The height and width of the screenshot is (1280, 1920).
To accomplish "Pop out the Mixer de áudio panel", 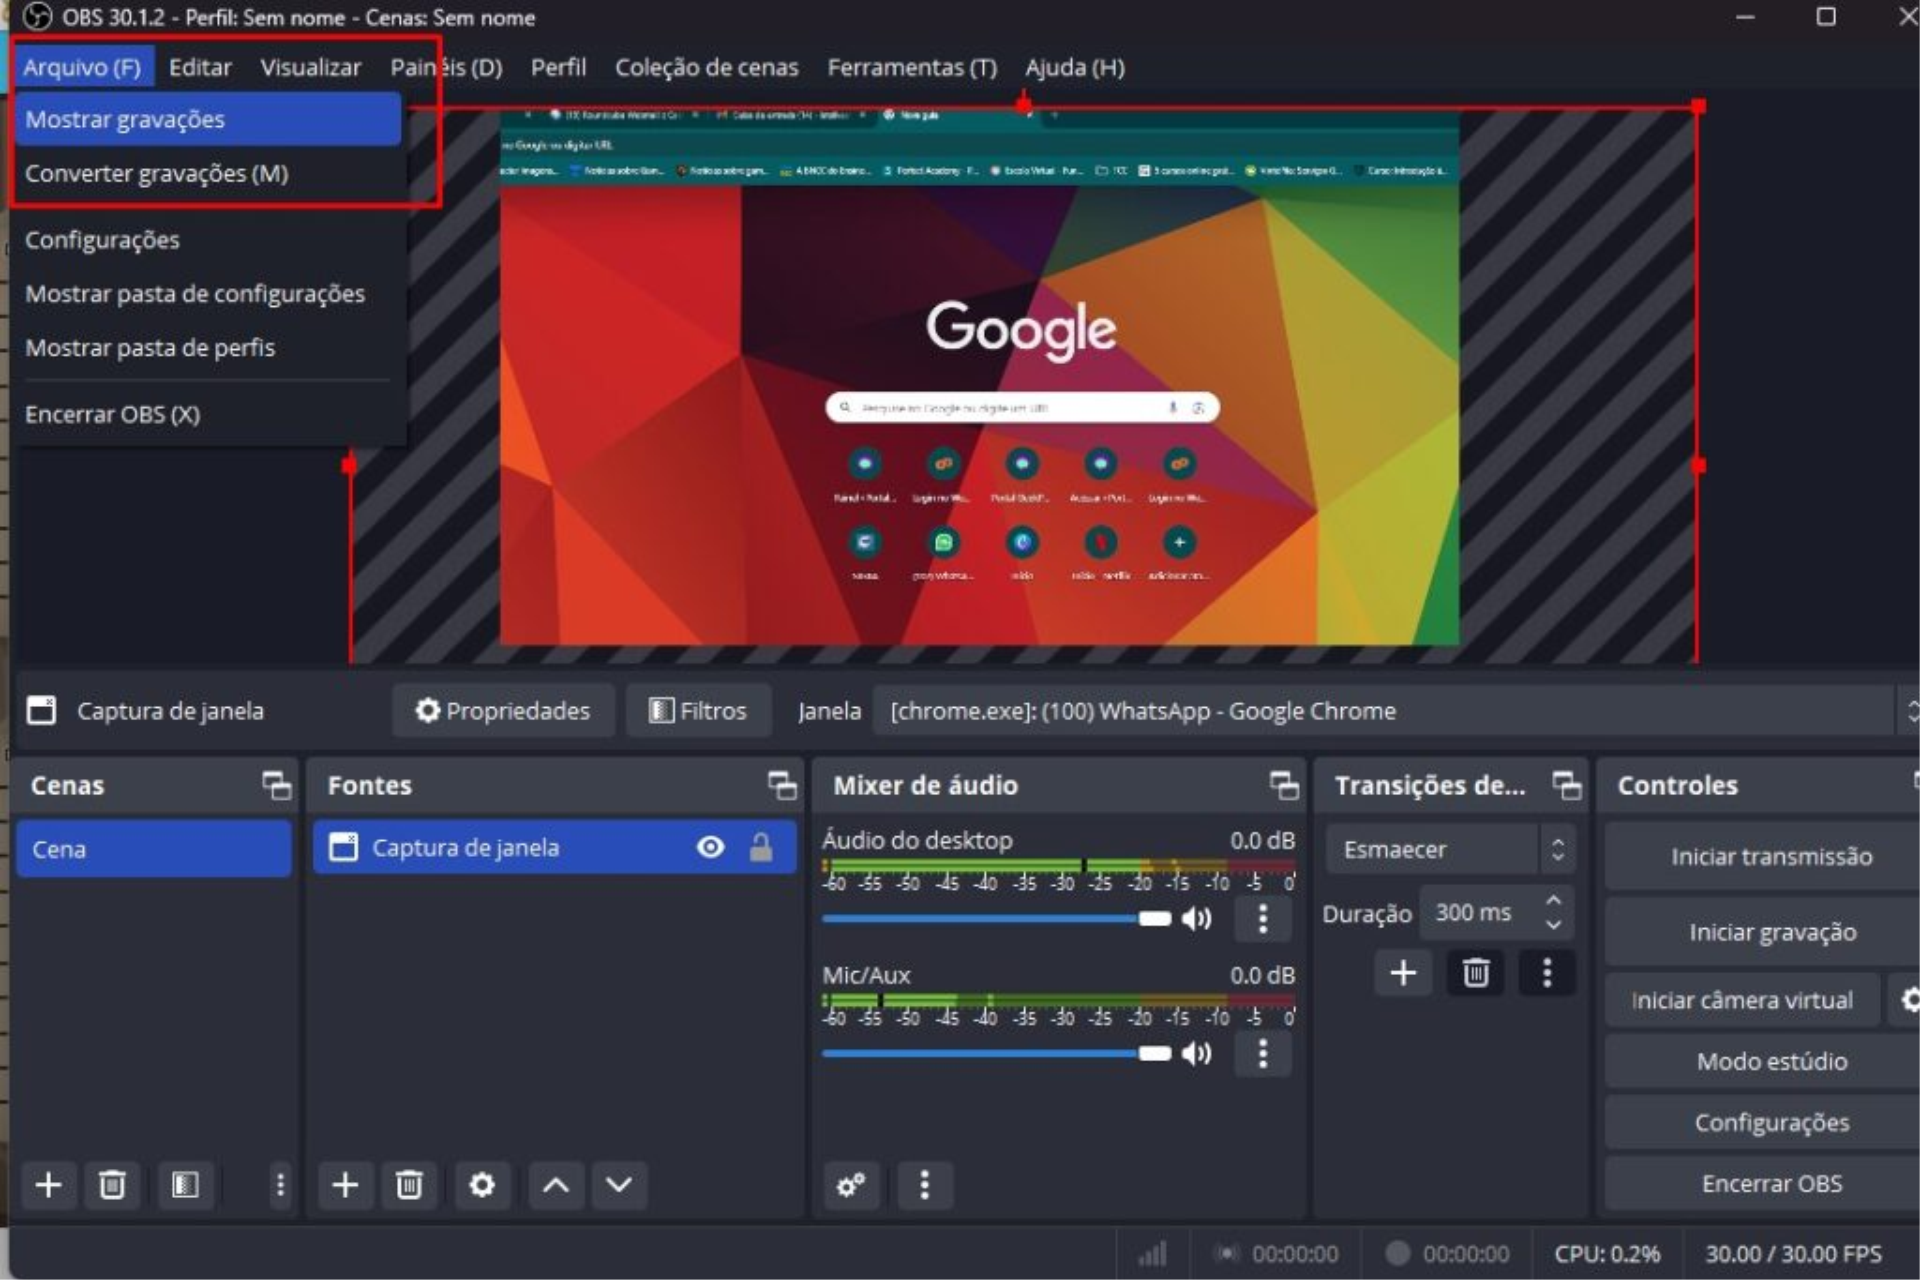I will (1284, 785).
